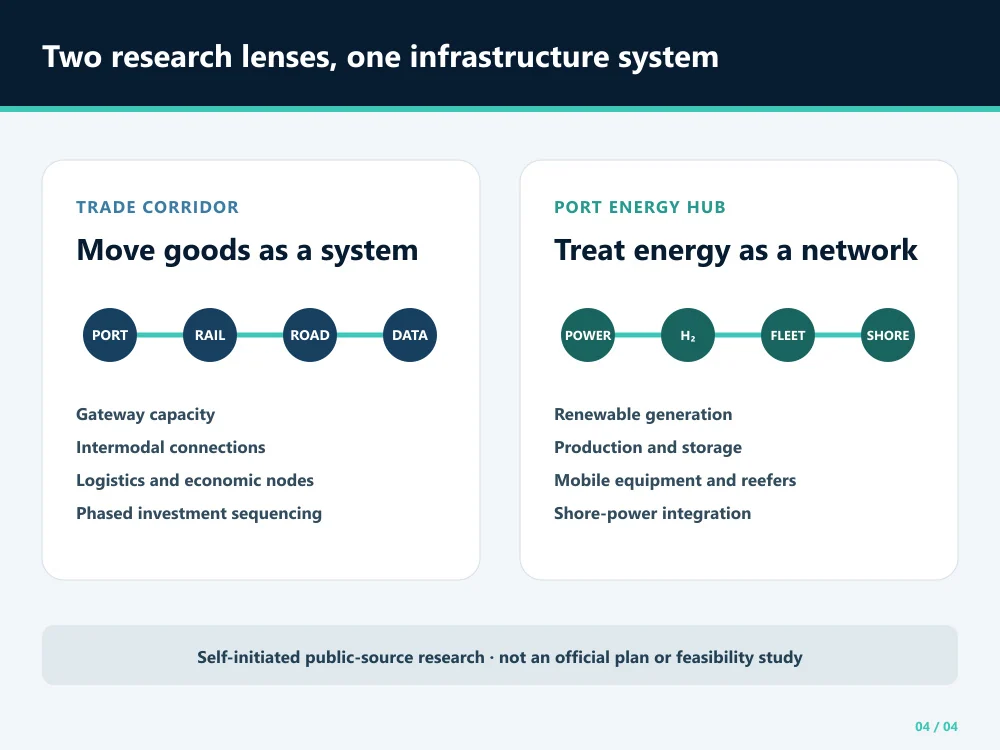Click the DATA circle node
Image resolution: width=1000 pixels, height=750 pixels.
coord(410,335)
